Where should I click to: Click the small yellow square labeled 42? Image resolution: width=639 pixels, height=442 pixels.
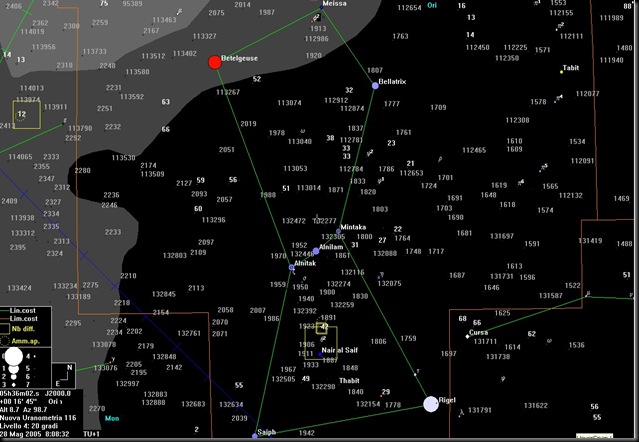(322, 328)
